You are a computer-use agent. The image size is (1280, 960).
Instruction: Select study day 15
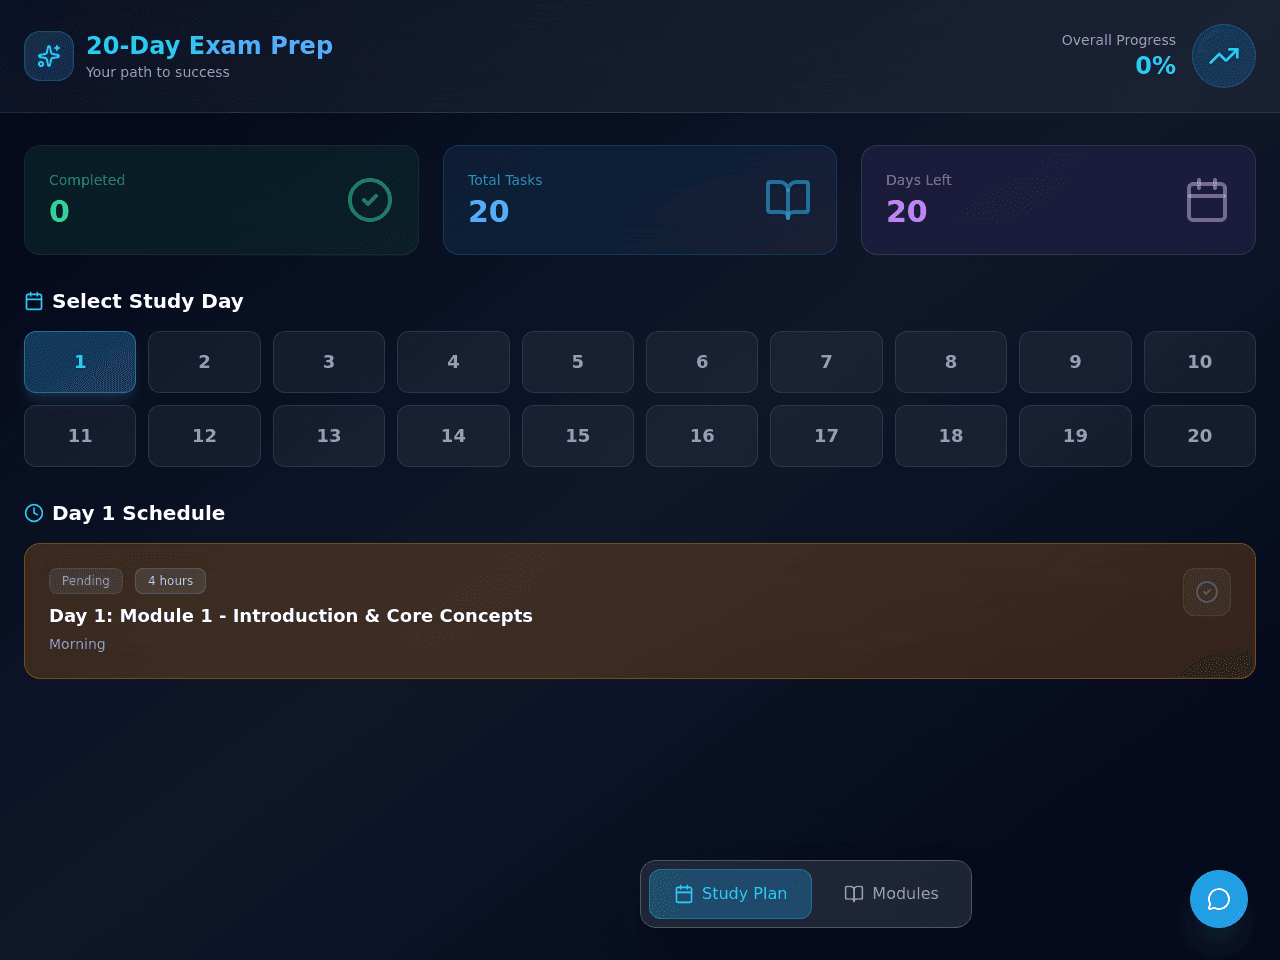(578, 436)
